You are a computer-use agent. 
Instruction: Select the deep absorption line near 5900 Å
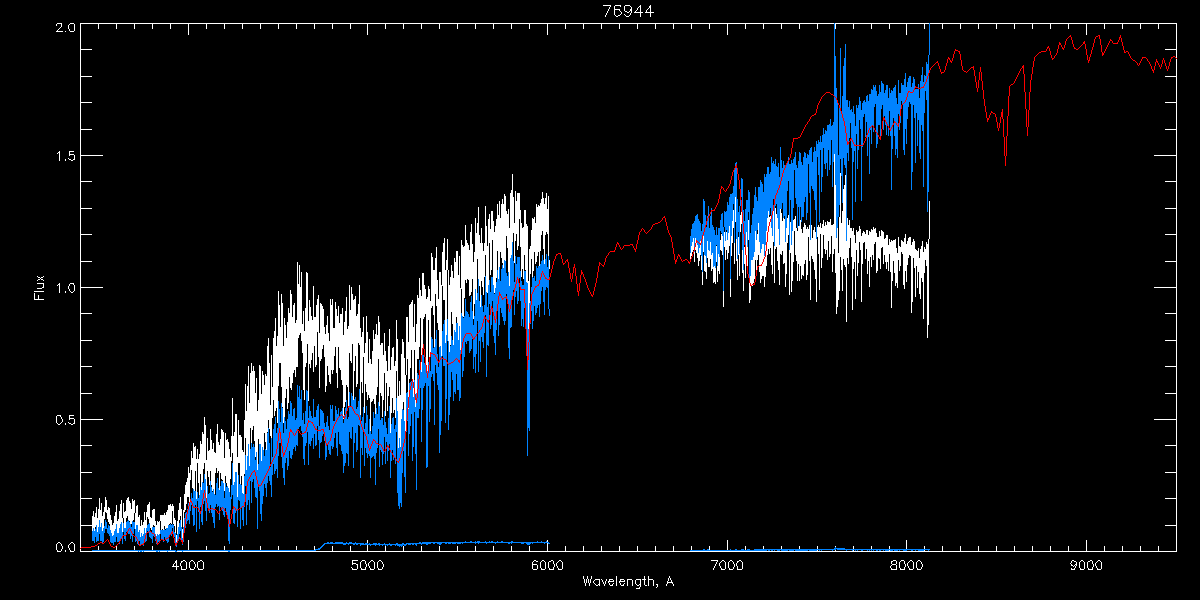(528, 420)
